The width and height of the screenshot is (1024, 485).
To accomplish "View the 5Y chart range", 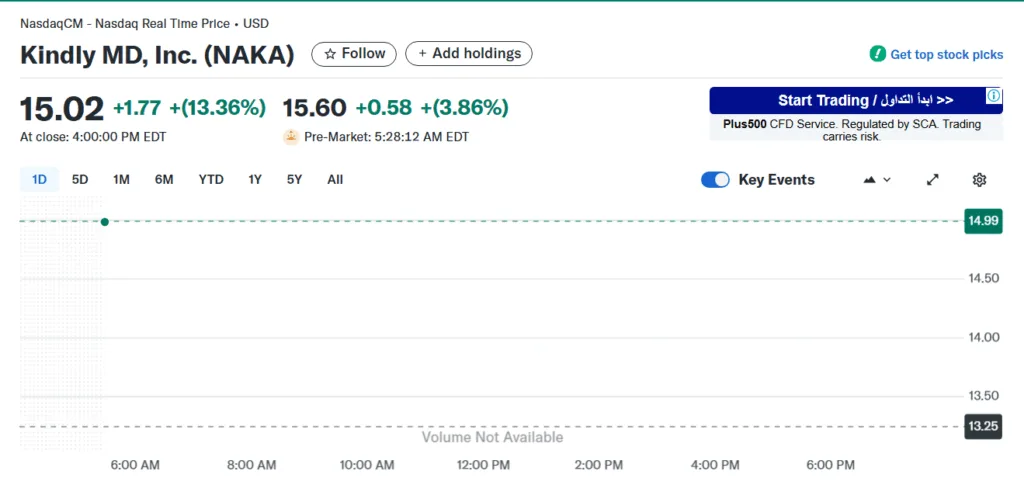I will point(294,180).
